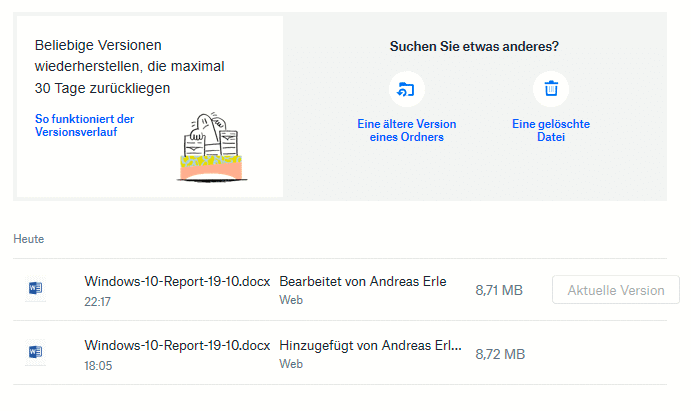Click the 18:05 timestamp
691x411 pixels.
pos(98,365)
